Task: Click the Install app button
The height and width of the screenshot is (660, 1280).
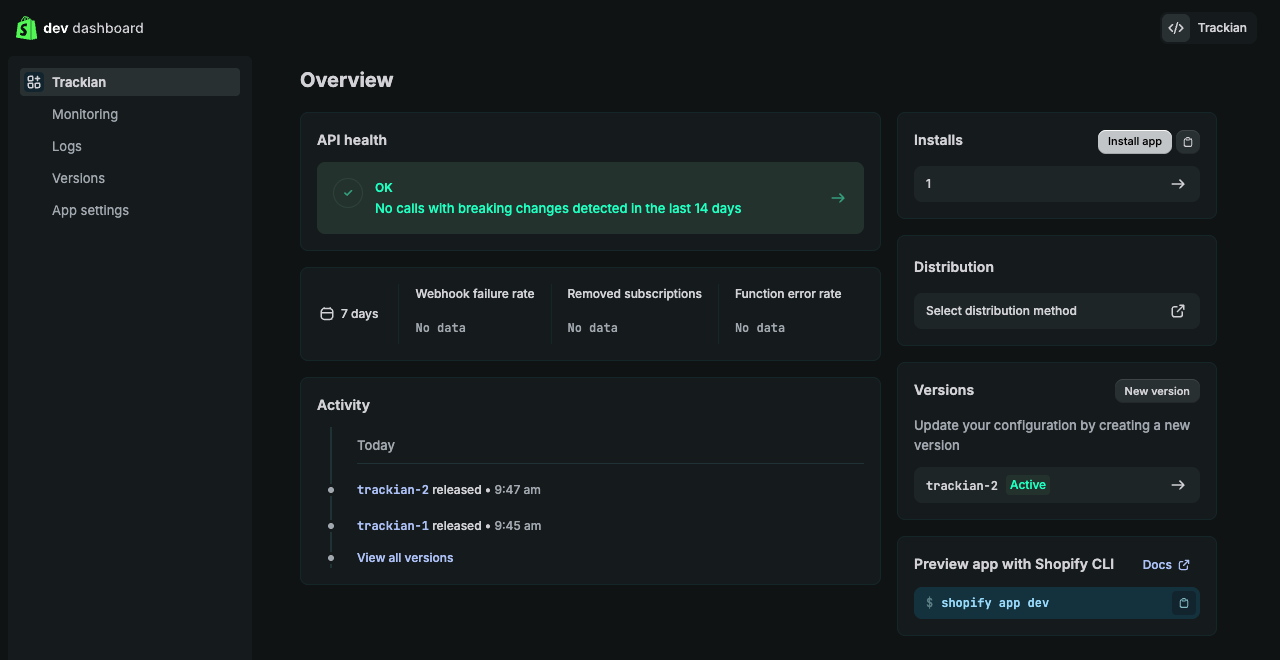Action: point(1135,142)
